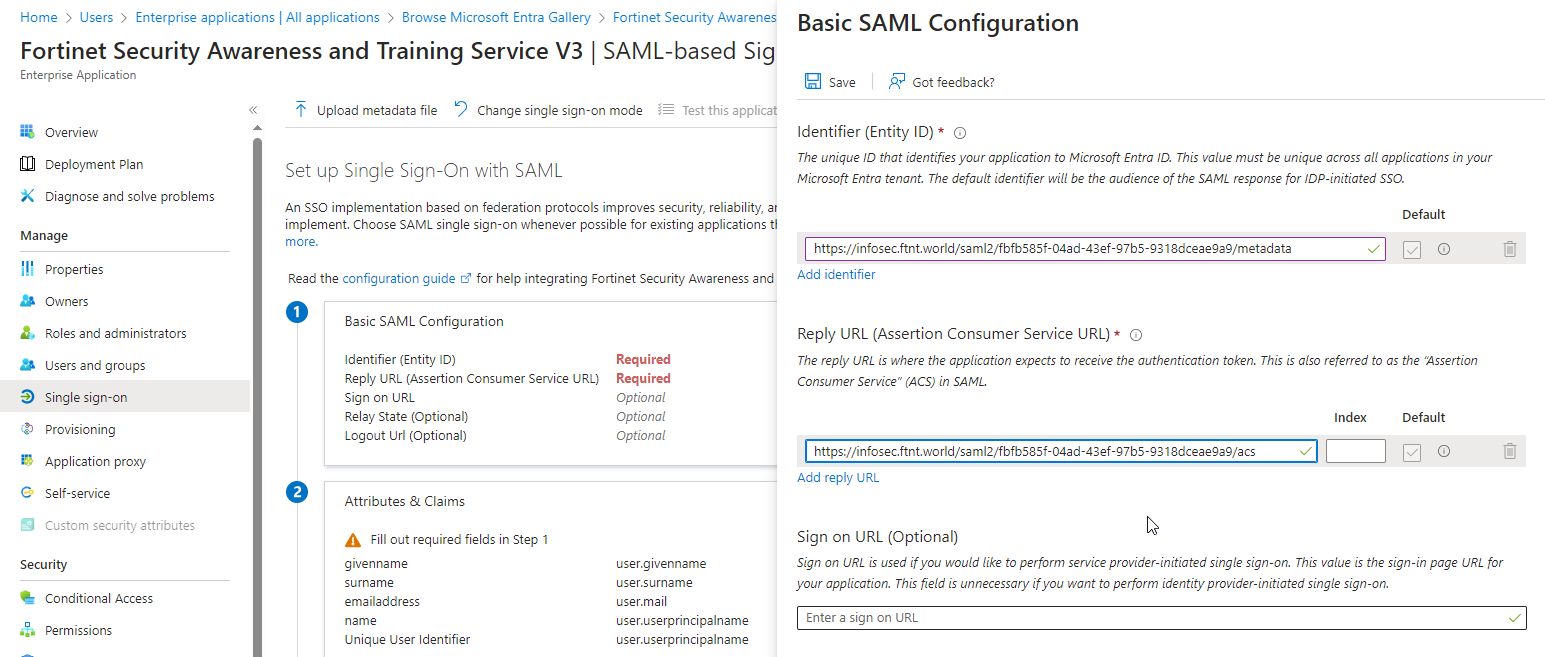
Task: Click Relay State (Optional) row label
Action: [x=406, y=417]
